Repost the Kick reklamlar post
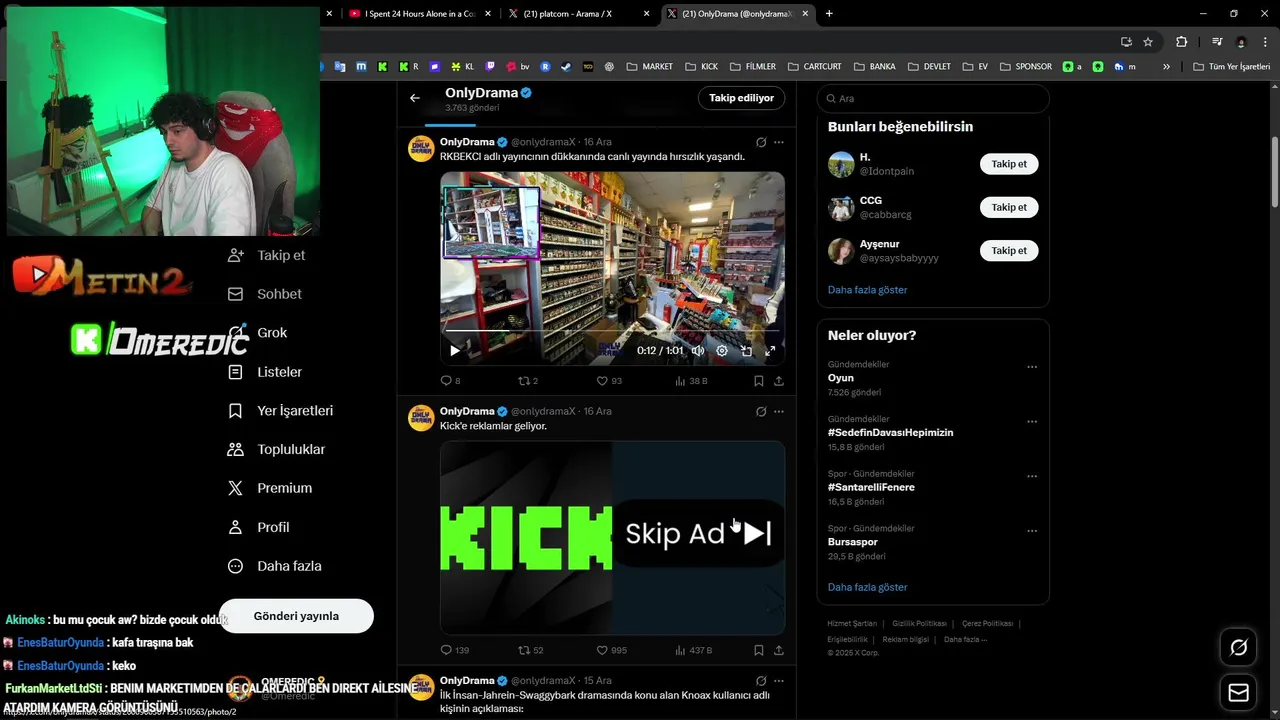 tap(530, 650)
